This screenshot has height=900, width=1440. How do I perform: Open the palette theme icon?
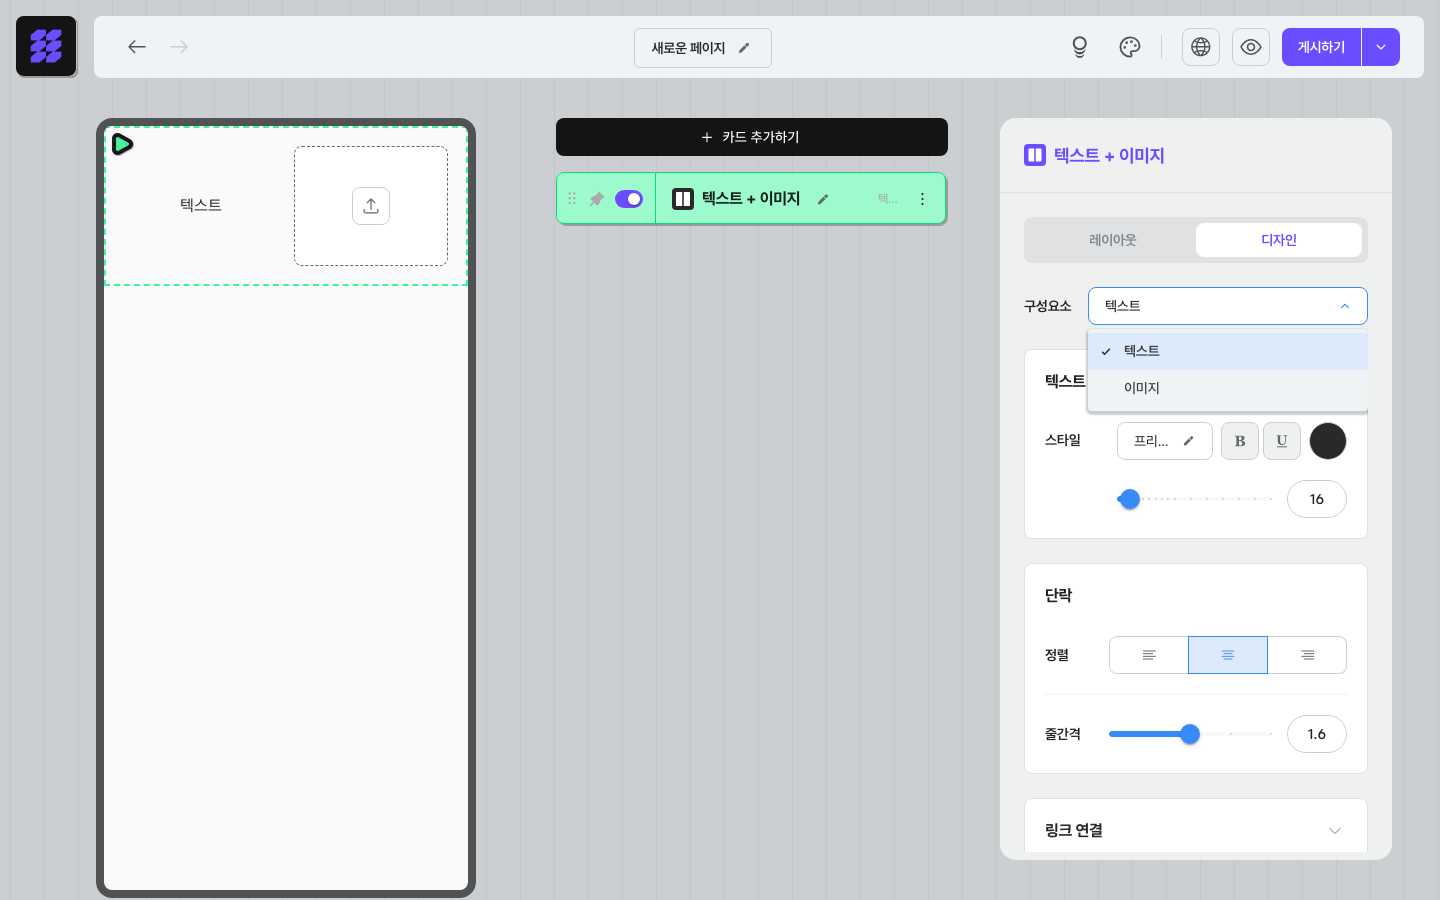1130,47
